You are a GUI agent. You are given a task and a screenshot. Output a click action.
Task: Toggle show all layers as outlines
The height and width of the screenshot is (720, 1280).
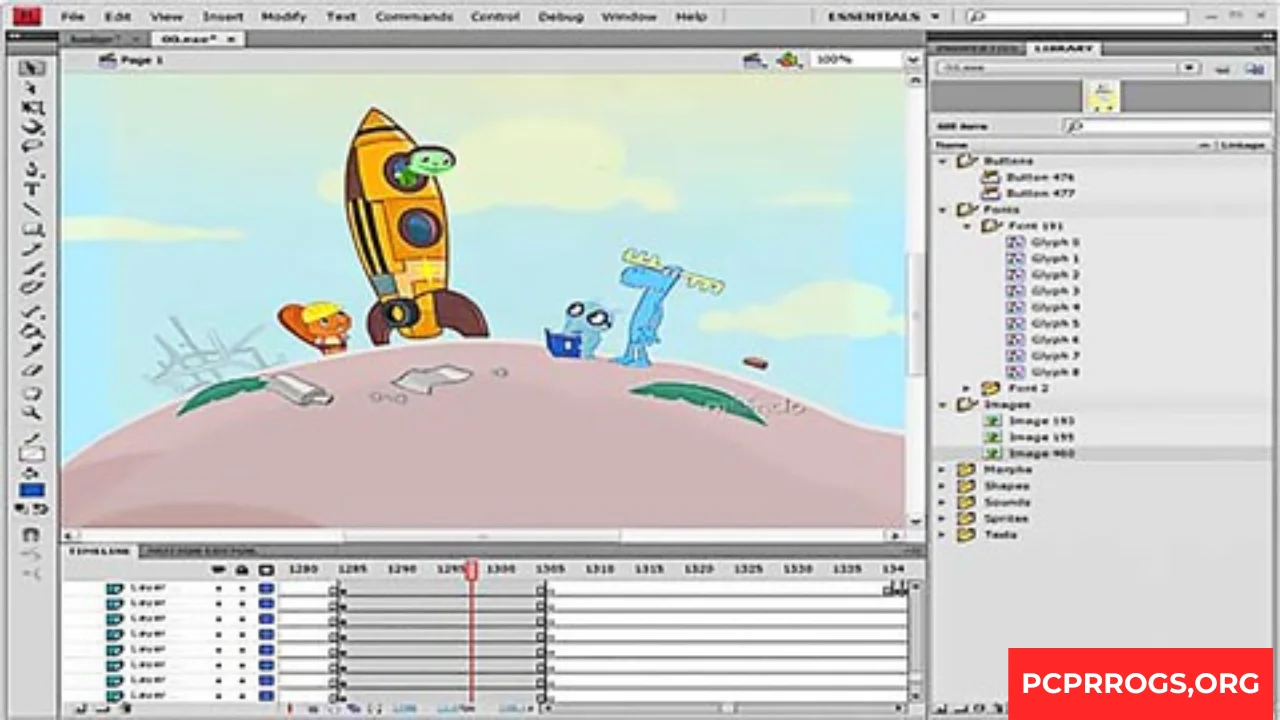[266, 570]
